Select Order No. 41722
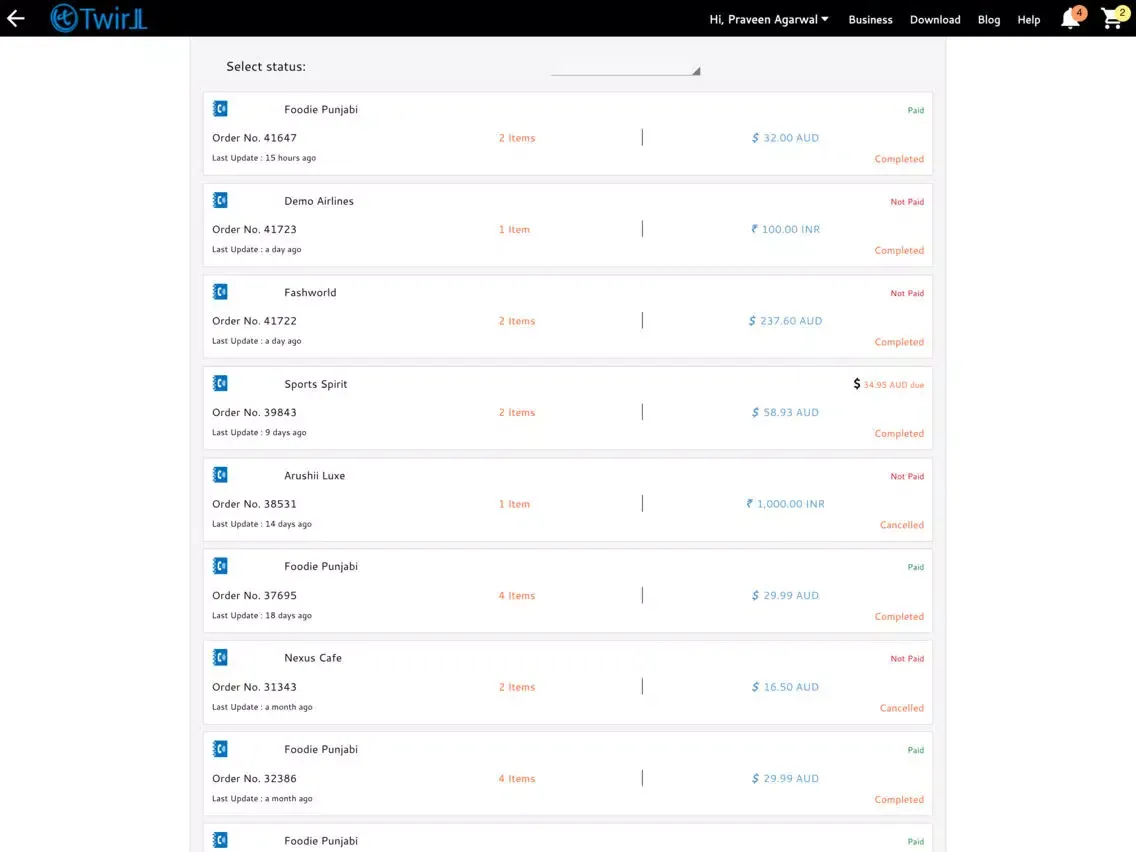This screenshot has height=852, width=1136. pyautogui.click(x=254, y=321)
